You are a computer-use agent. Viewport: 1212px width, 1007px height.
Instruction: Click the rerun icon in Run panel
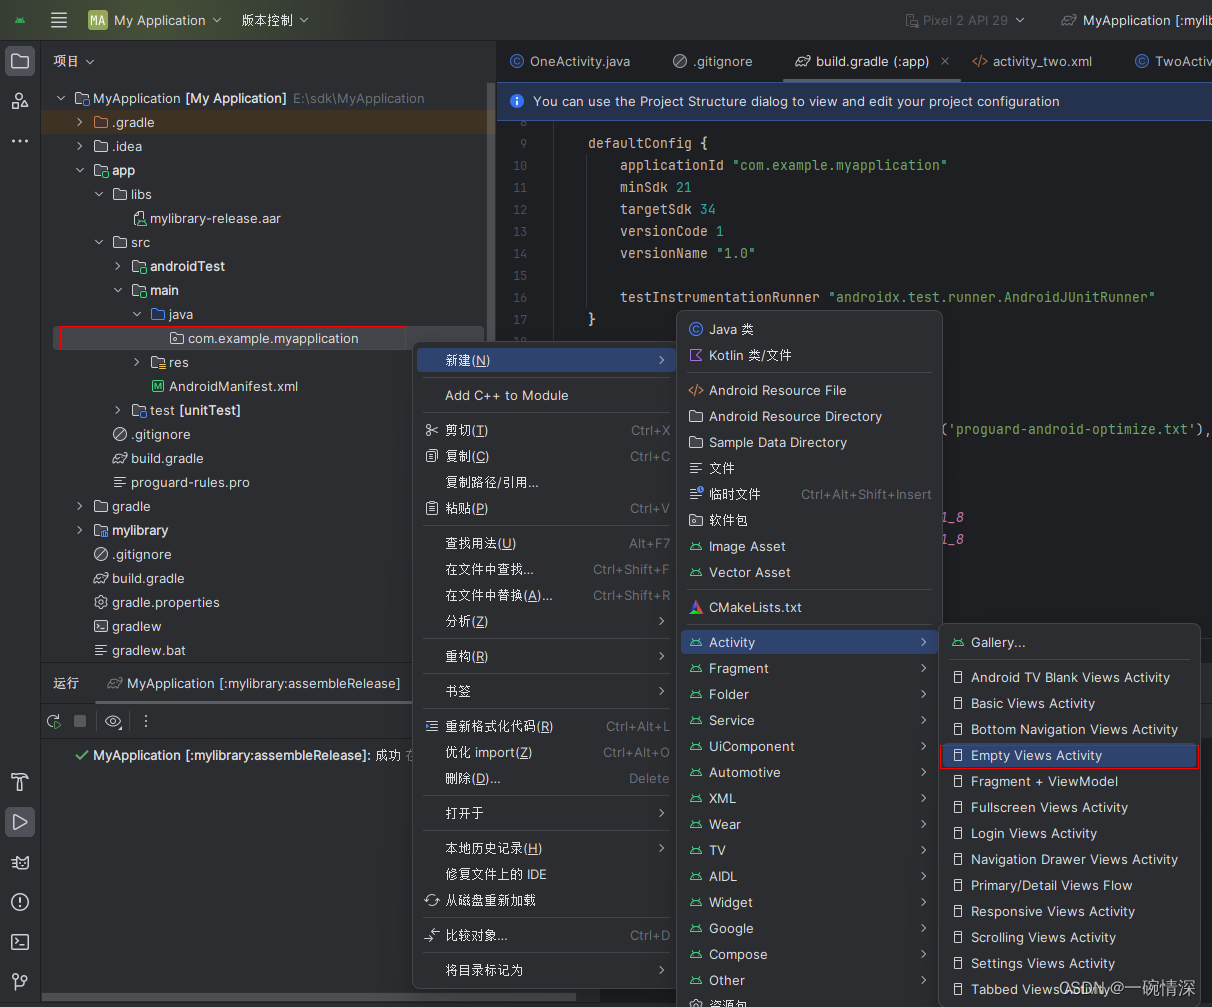click(x=53, y=721)
